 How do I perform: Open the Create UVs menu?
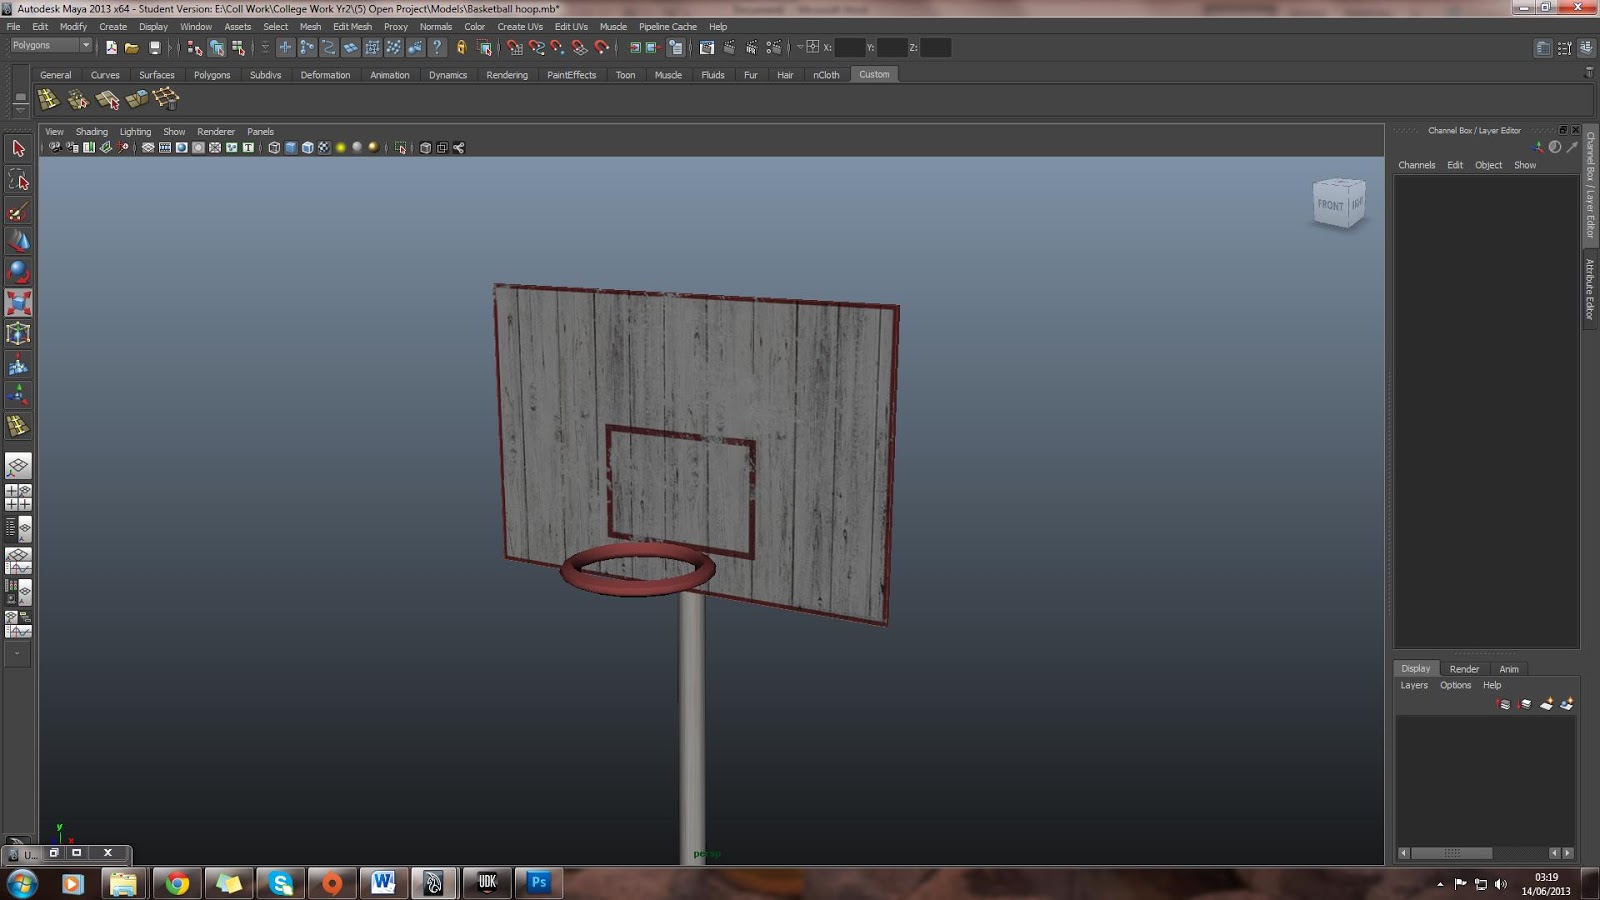[x=520, y=27]
